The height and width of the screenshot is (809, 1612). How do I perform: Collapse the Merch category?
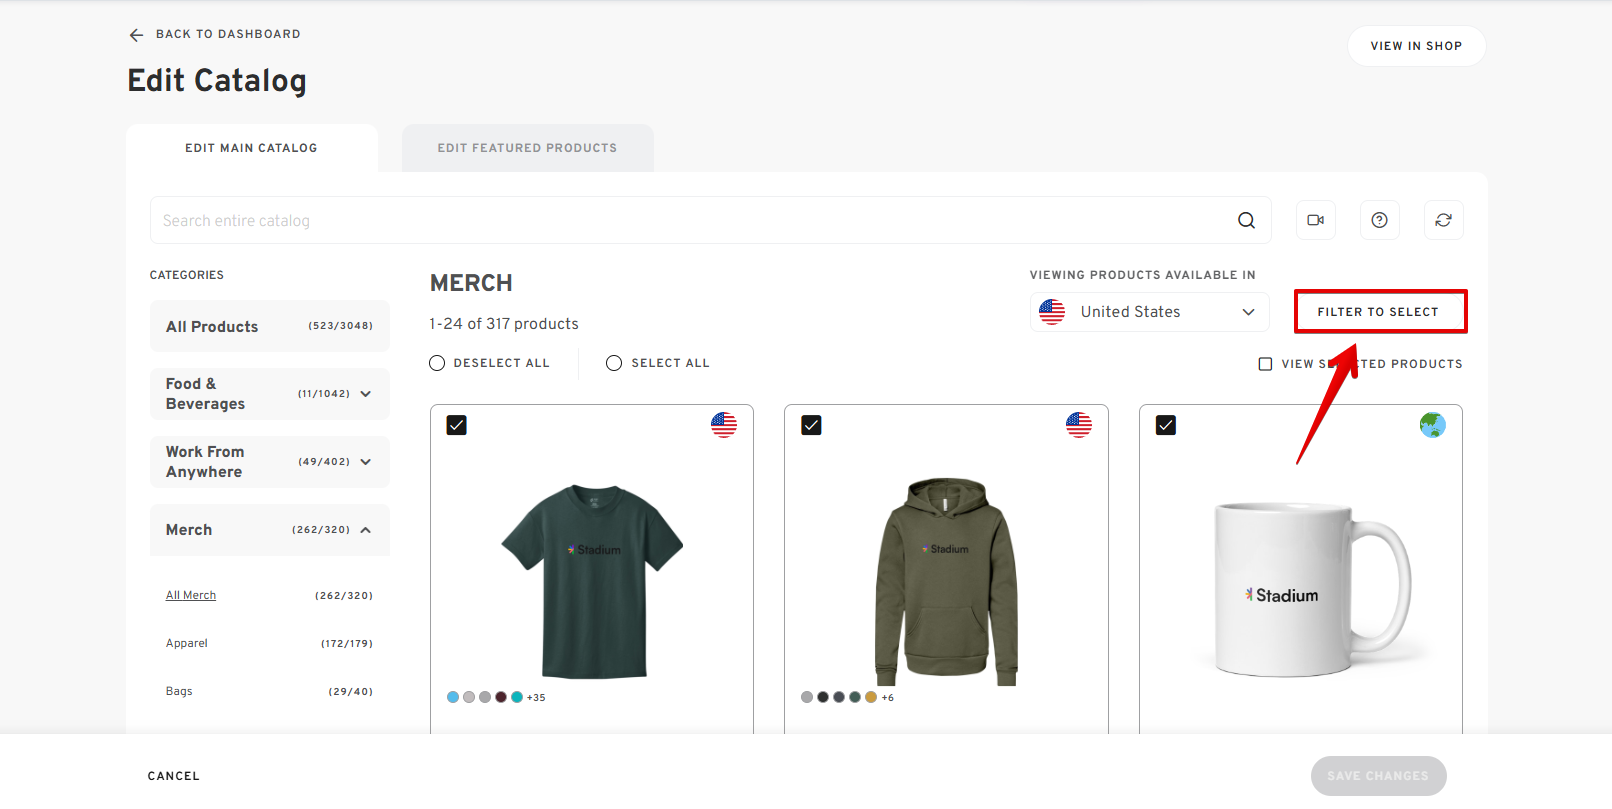tap(366, 530)
